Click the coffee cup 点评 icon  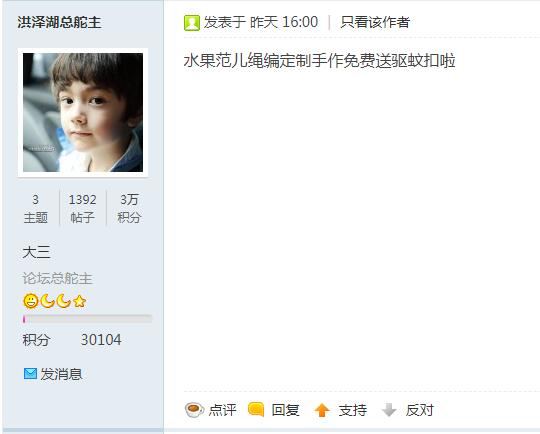(x=194, y=410)
